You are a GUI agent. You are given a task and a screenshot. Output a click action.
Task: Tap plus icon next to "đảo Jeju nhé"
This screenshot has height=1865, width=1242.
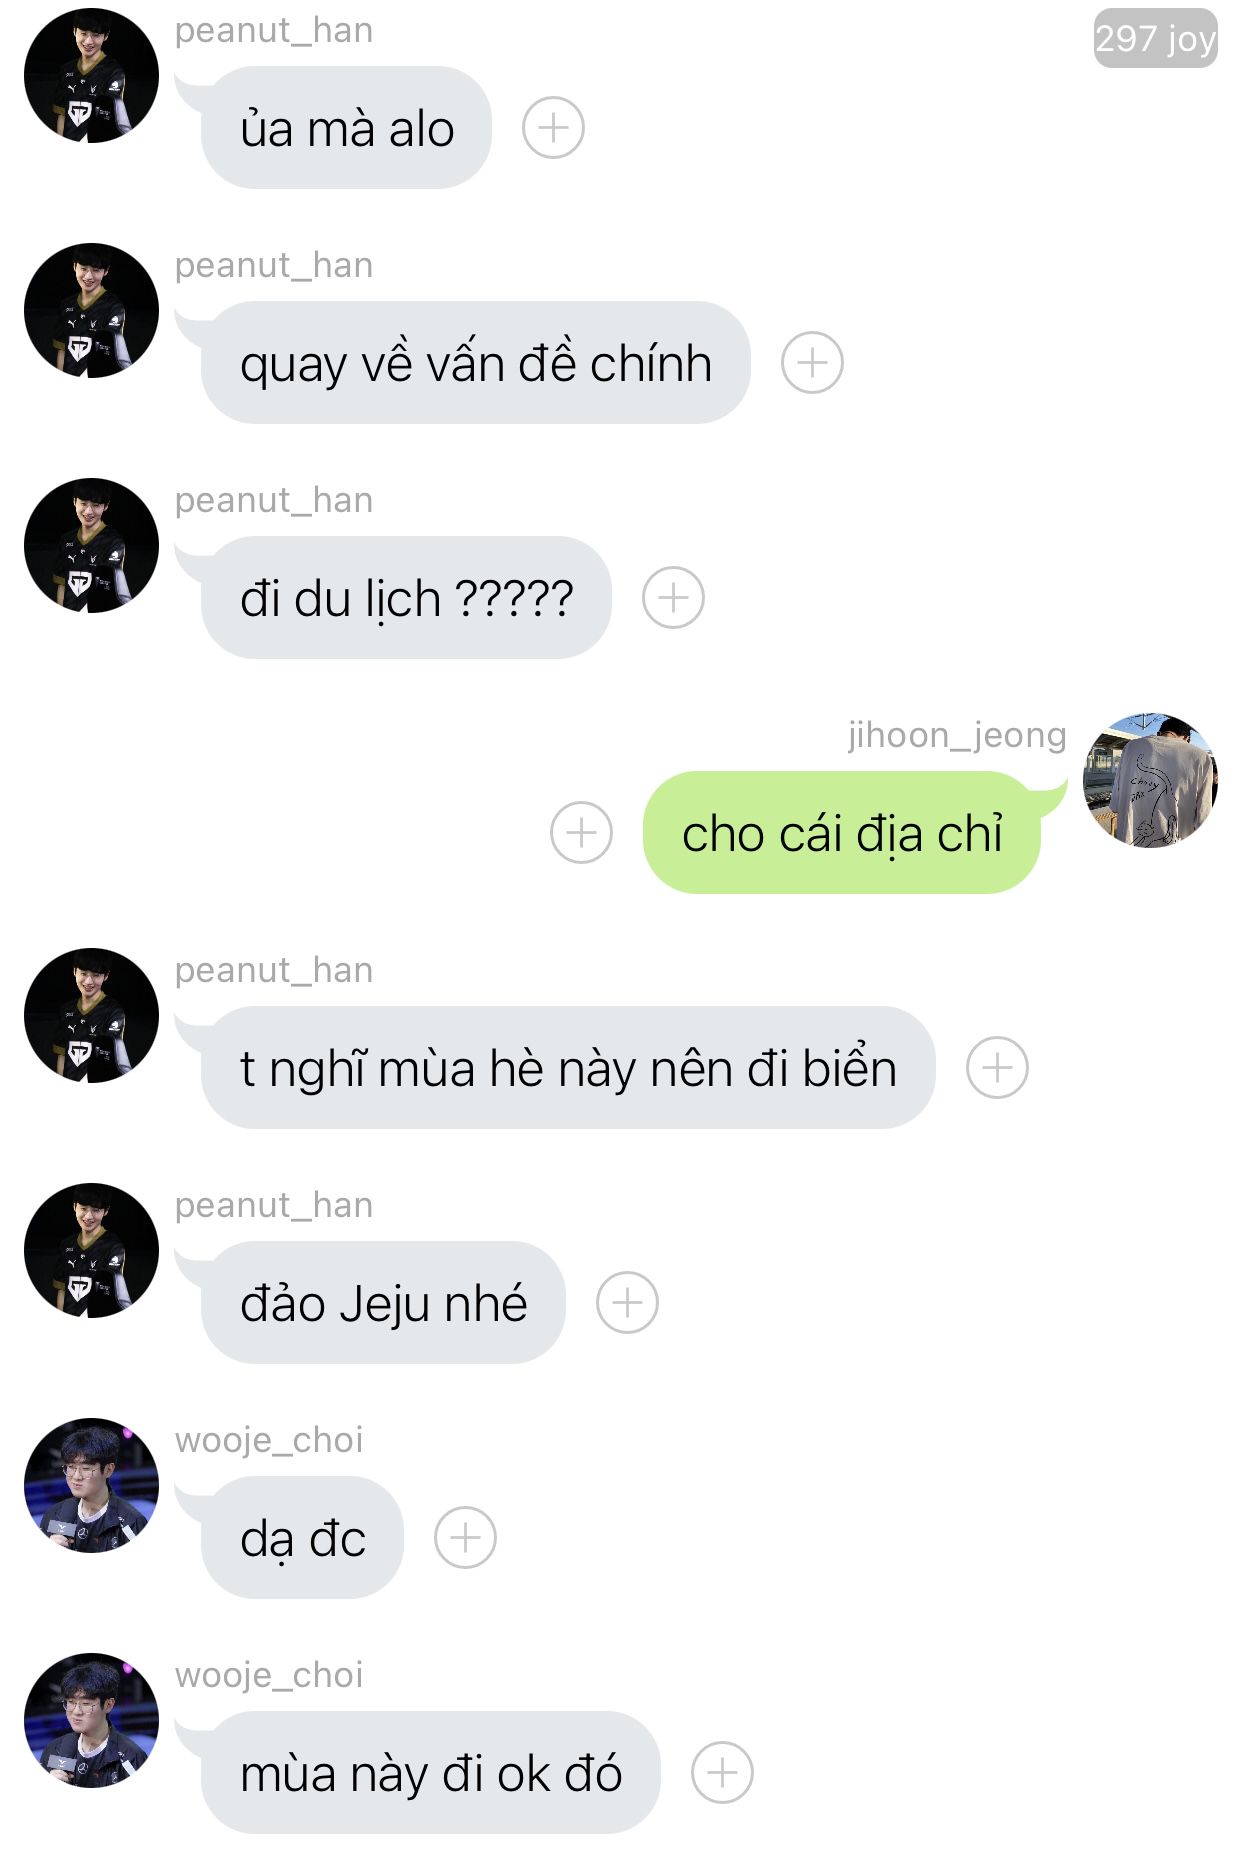click(x=627, y=1303)
